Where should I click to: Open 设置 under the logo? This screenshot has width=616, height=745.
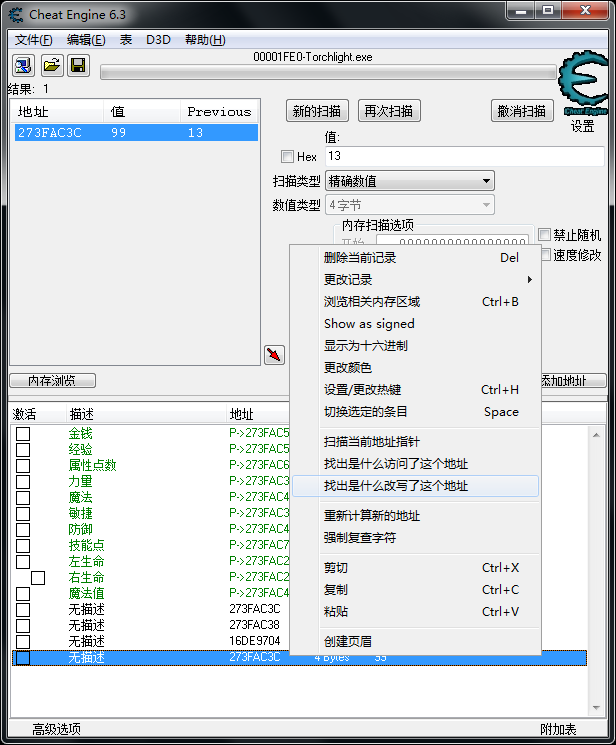tap(582, 126)
